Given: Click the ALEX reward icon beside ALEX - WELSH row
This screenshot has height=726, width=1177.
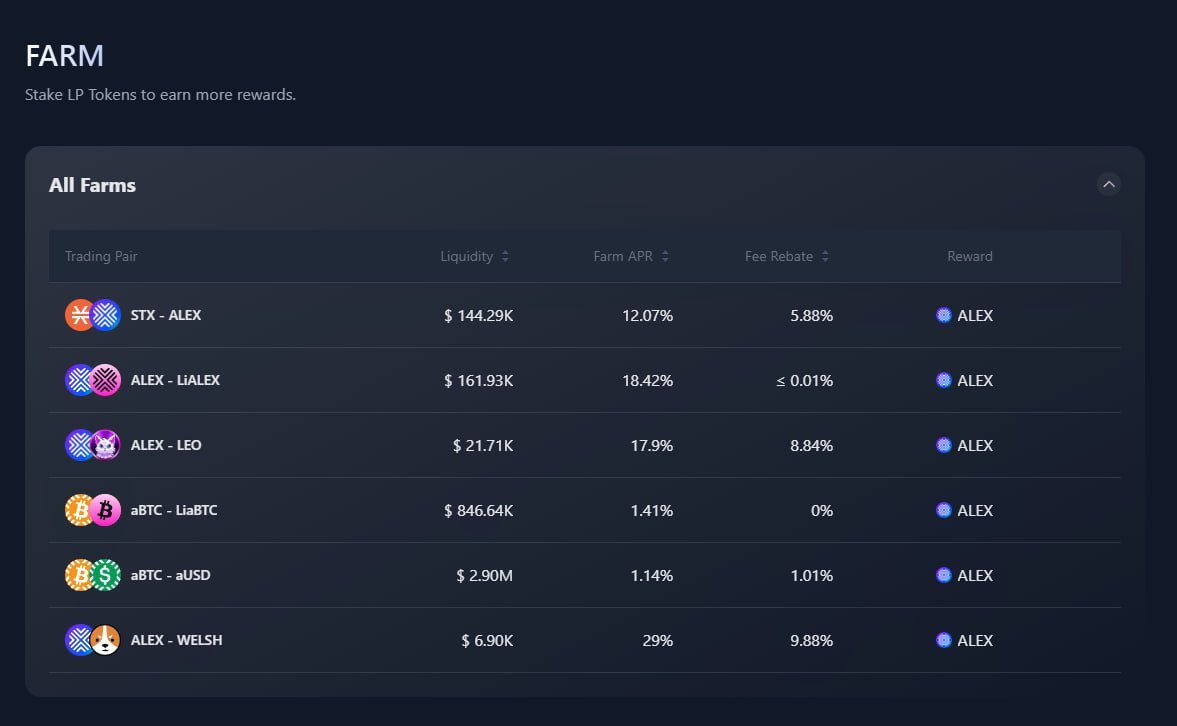Looking at the screenshot, I should tap(943, 640).
